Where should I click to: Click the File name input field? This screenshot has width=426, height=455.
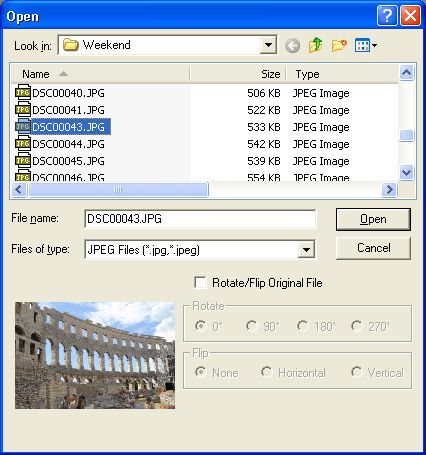[x=200, y=219]
